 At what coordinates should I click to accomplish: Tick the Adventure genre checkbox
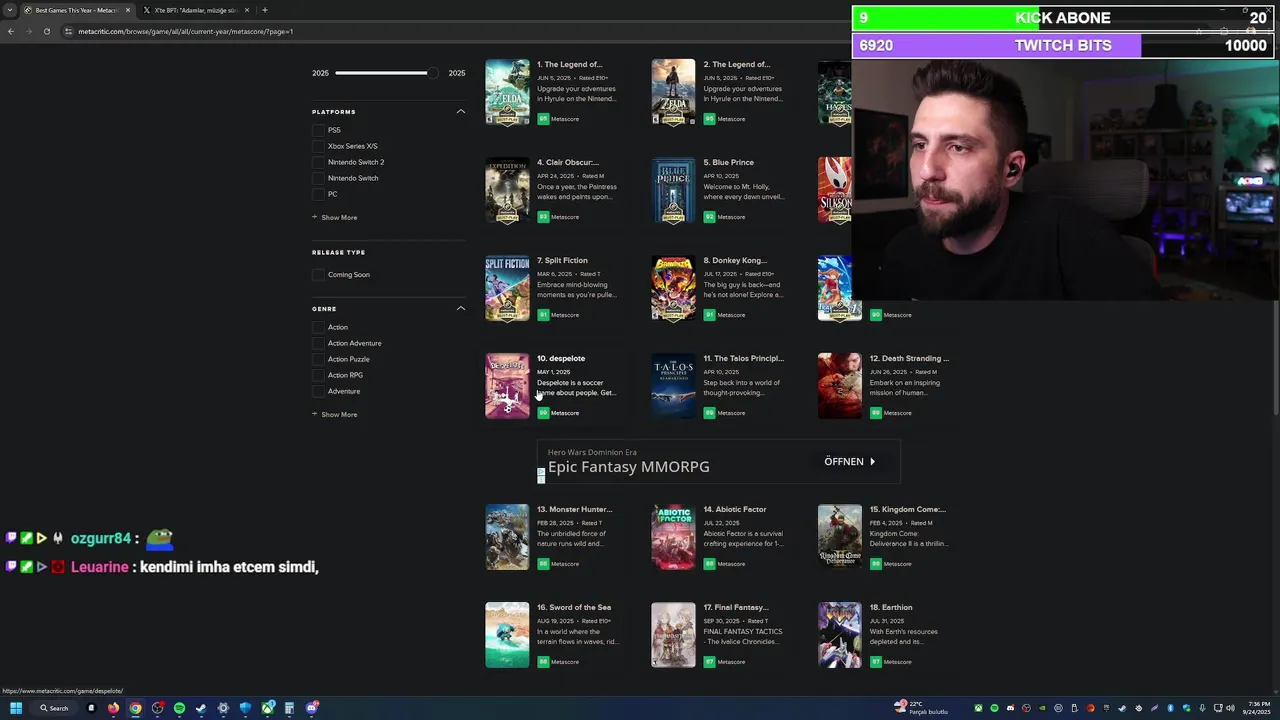point(318,391)
